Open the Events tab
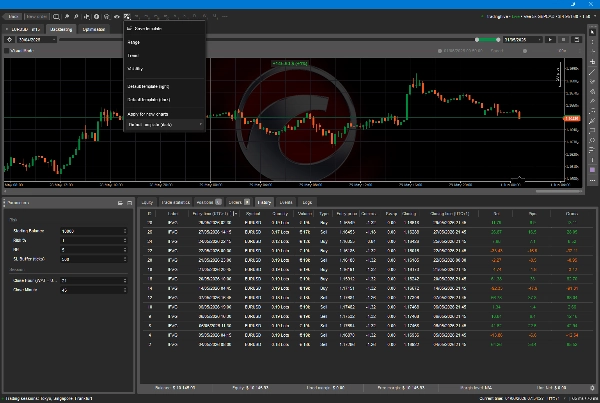 click(x=286, y=202)
